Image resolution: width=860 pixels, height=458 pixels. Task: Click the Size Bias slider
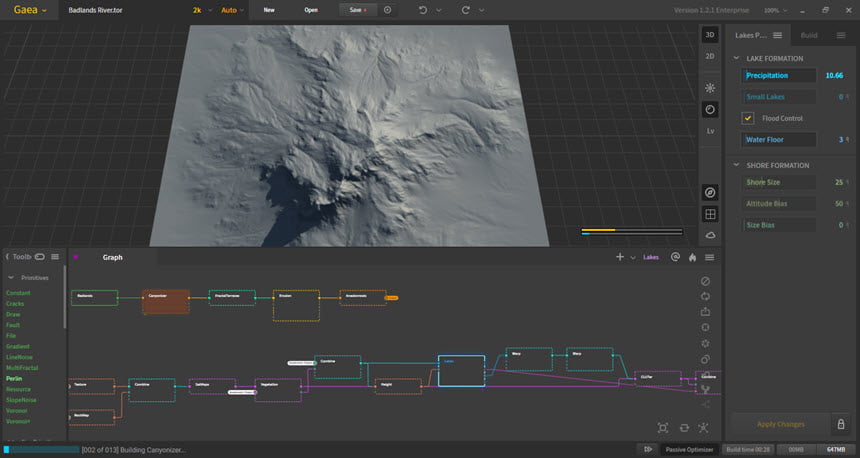[x=779, y=225]
